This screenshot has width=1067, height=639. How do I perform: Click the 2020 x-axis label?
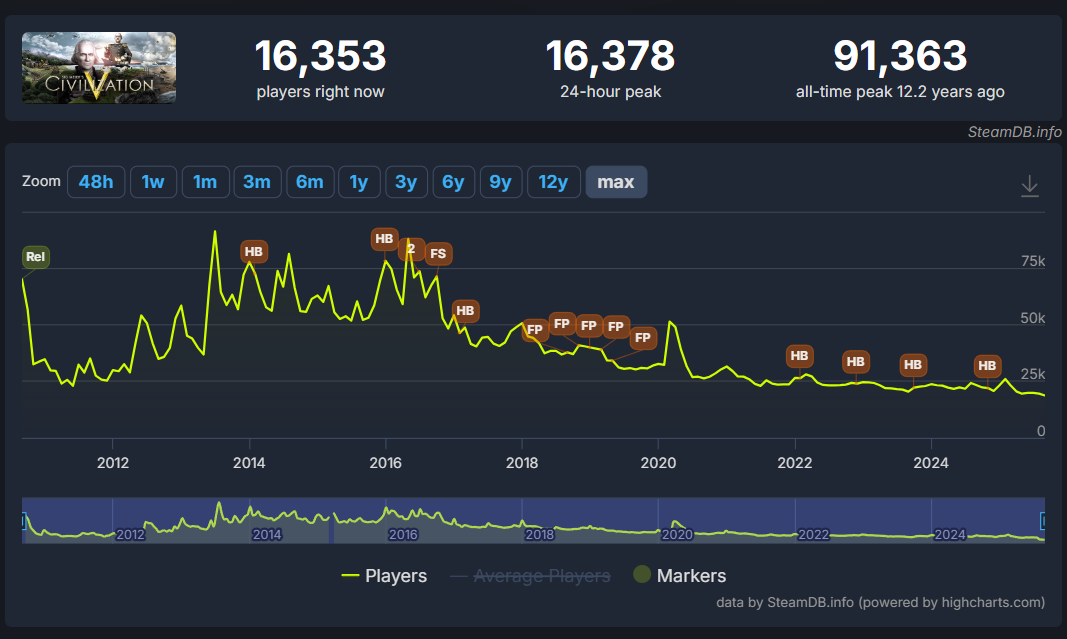pyautogui.click(x=659, y=463)
